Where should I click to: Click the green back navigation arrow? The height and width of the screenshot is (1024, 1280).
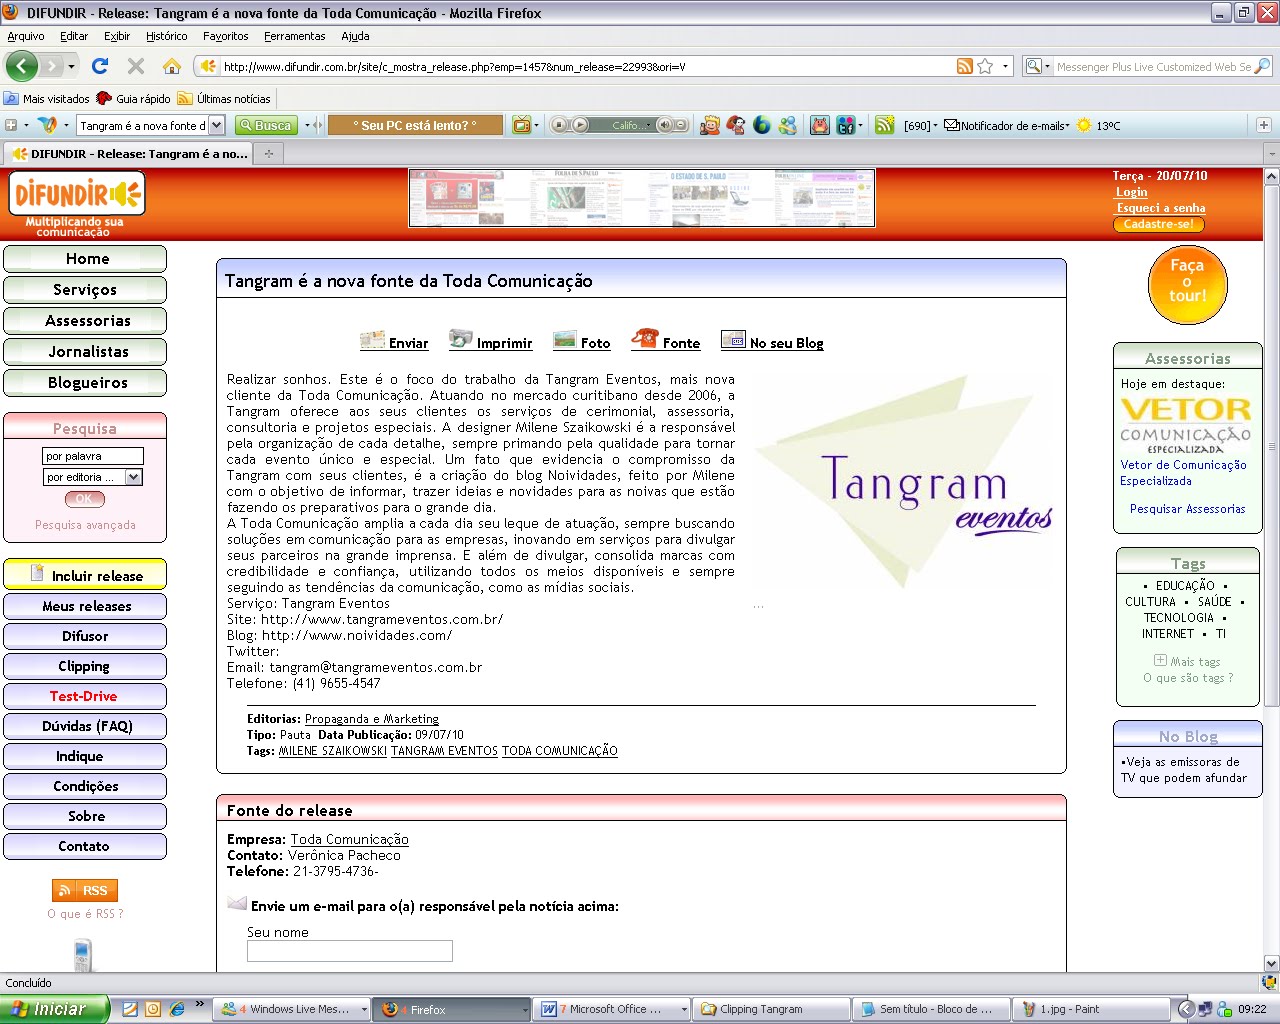point(22,67)
